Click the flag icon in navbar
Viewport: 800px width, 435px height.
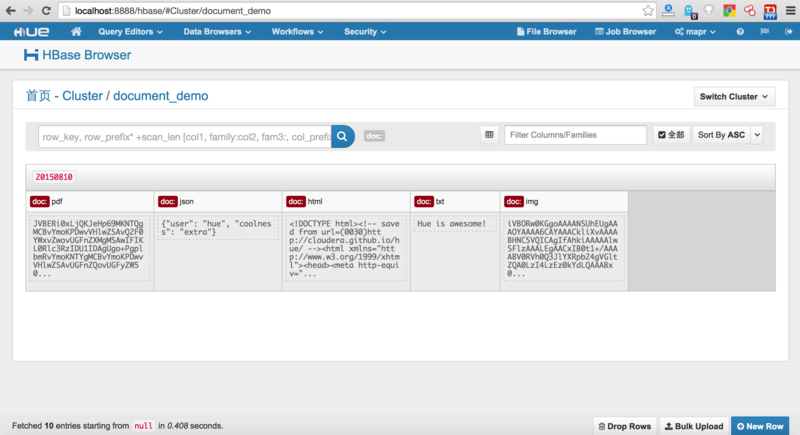tap(763, 32)
